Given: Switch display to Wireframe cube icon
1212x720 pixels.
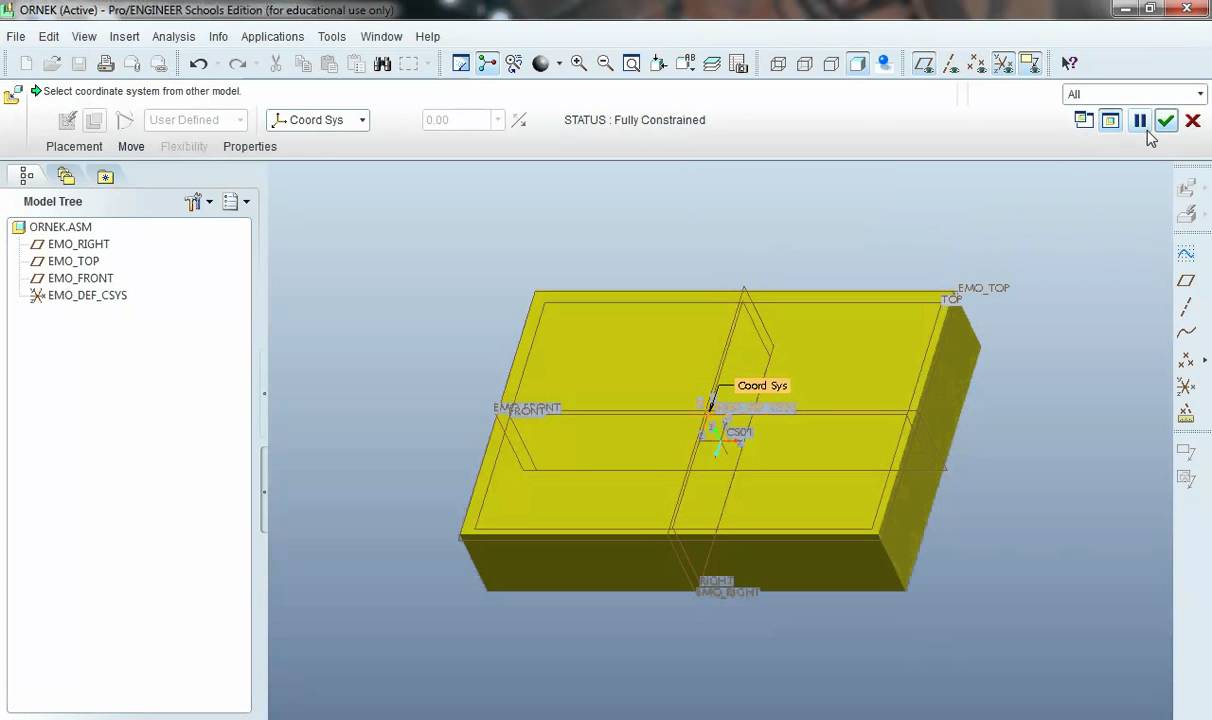Looking at the screenshot, I should tap(778, 64).
